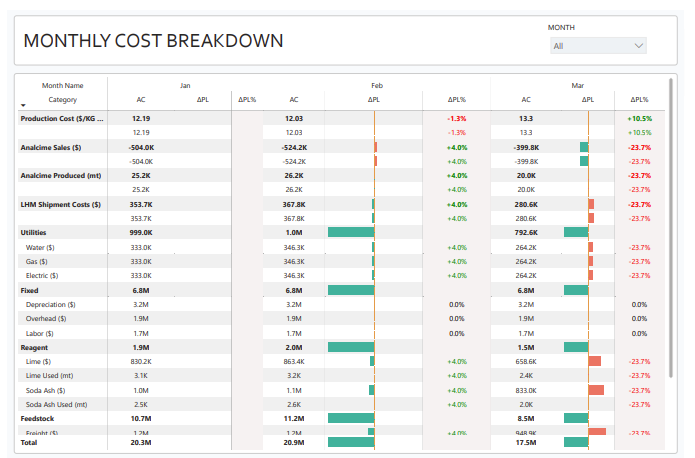This screenshot has width=695, height=458.
Task: Click Mar Reagent value 1.5M
Action: [526, 348]
